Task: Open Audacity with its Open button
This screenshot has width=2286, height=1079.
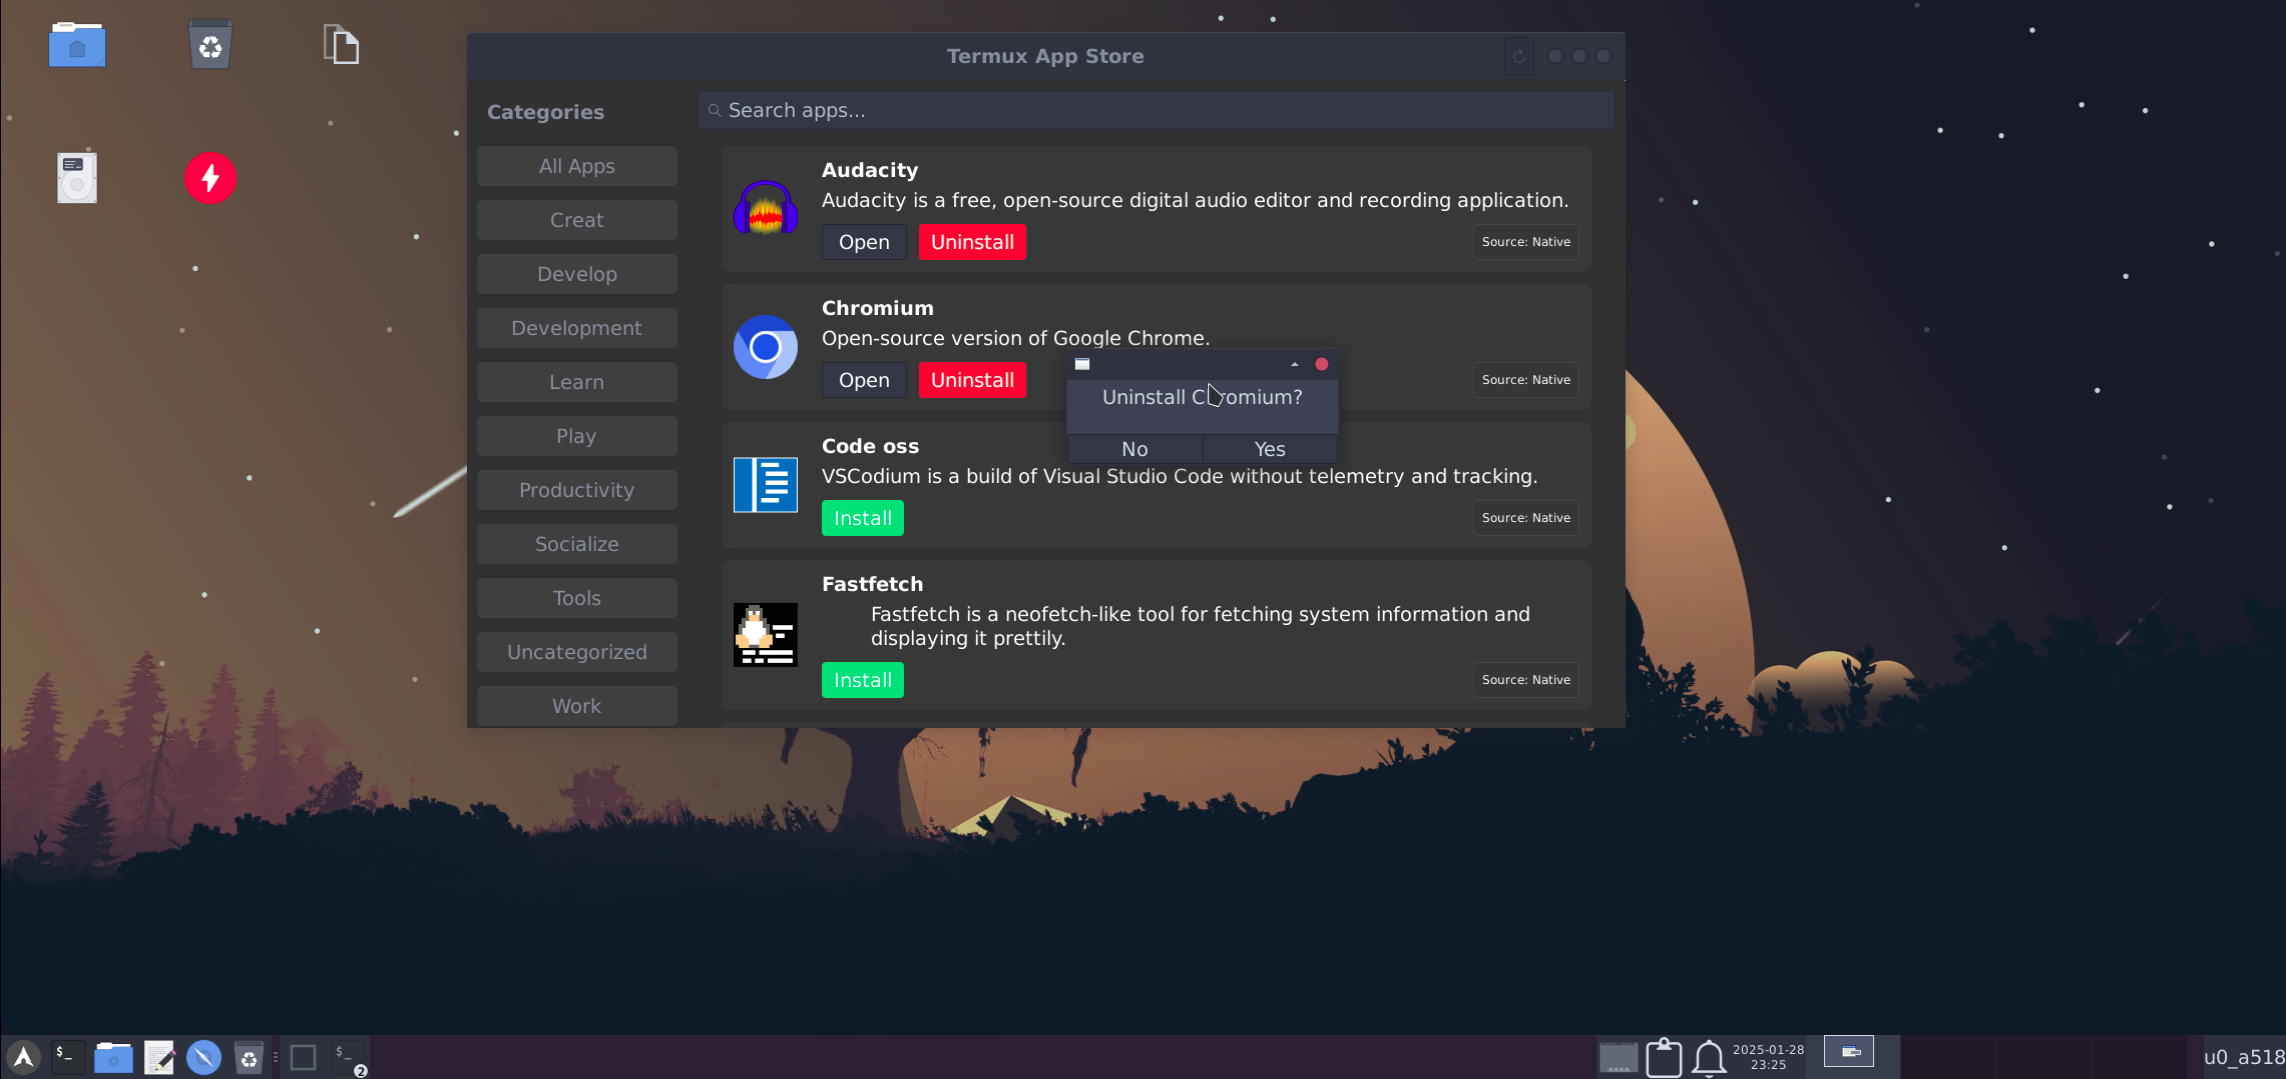Action: tap(864, 242)
